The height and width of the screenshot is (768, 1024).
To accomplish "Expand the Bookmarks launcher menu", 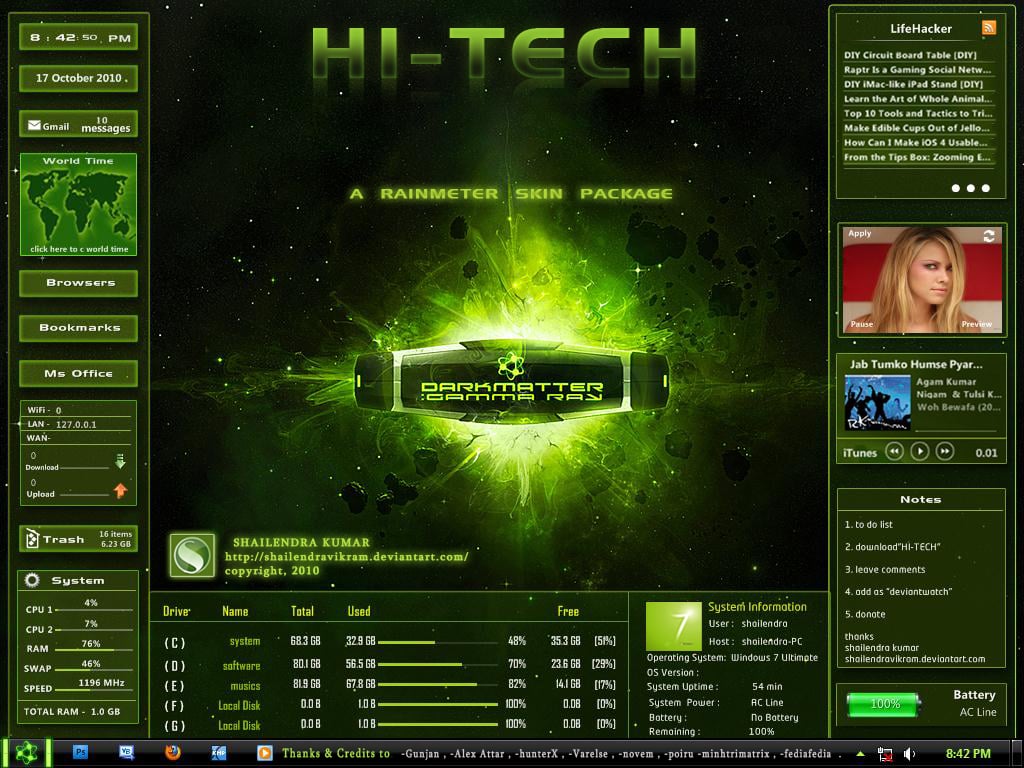I will click(x=79, y=328).
